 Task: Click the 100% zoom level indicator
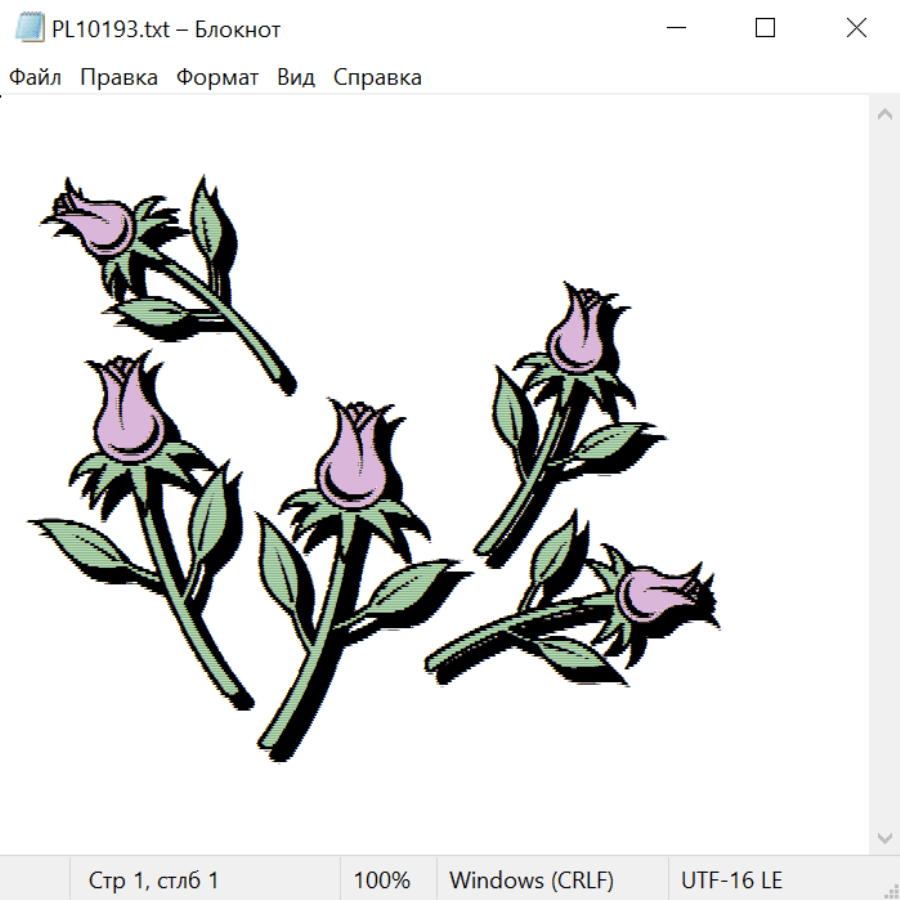[x=382, y=881]
